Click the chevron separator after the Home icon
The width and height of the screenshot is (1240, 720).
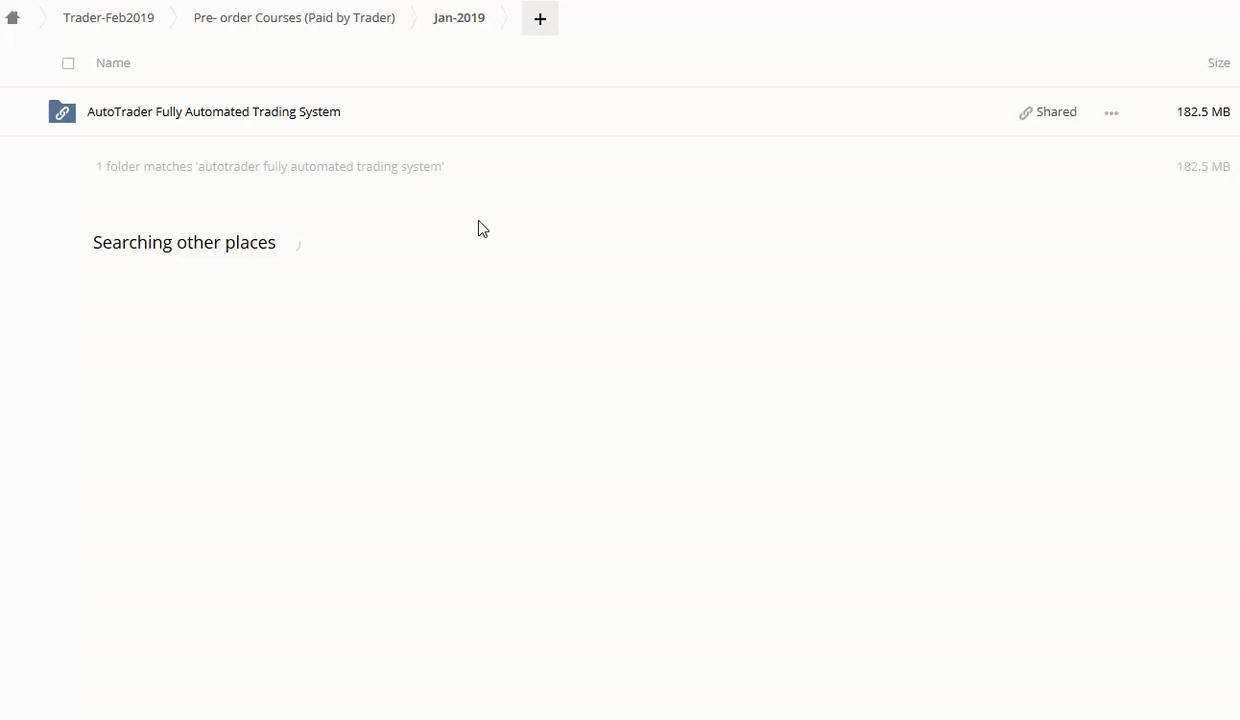42,18
